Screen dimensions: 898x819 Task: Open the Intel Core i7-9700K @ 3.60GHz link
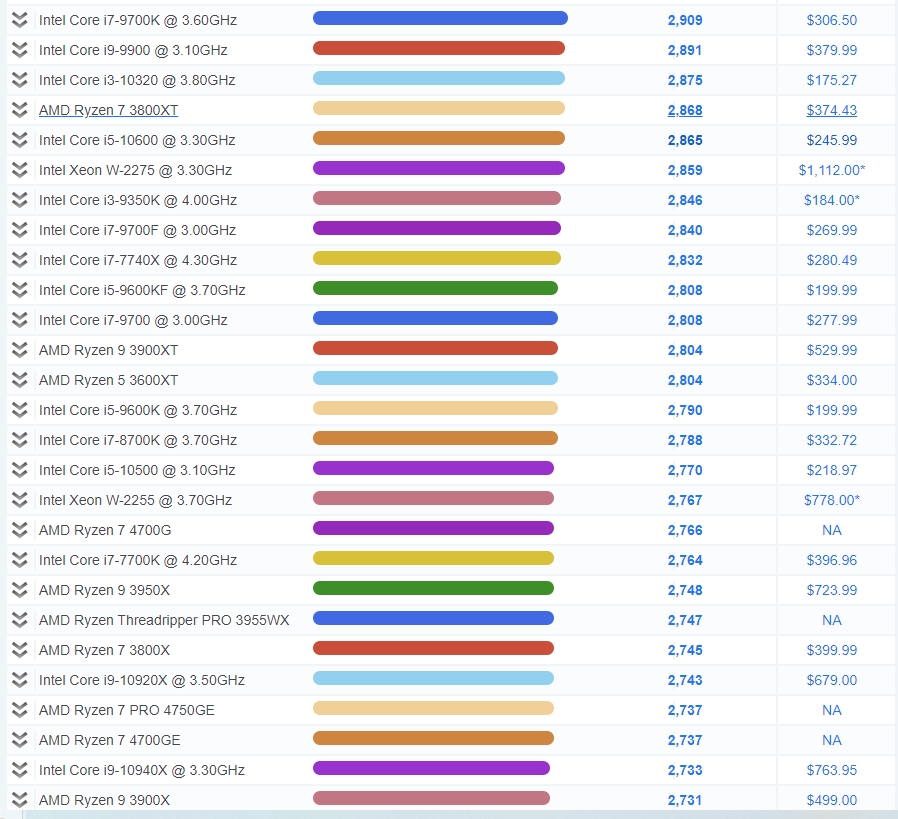(138, 20)
